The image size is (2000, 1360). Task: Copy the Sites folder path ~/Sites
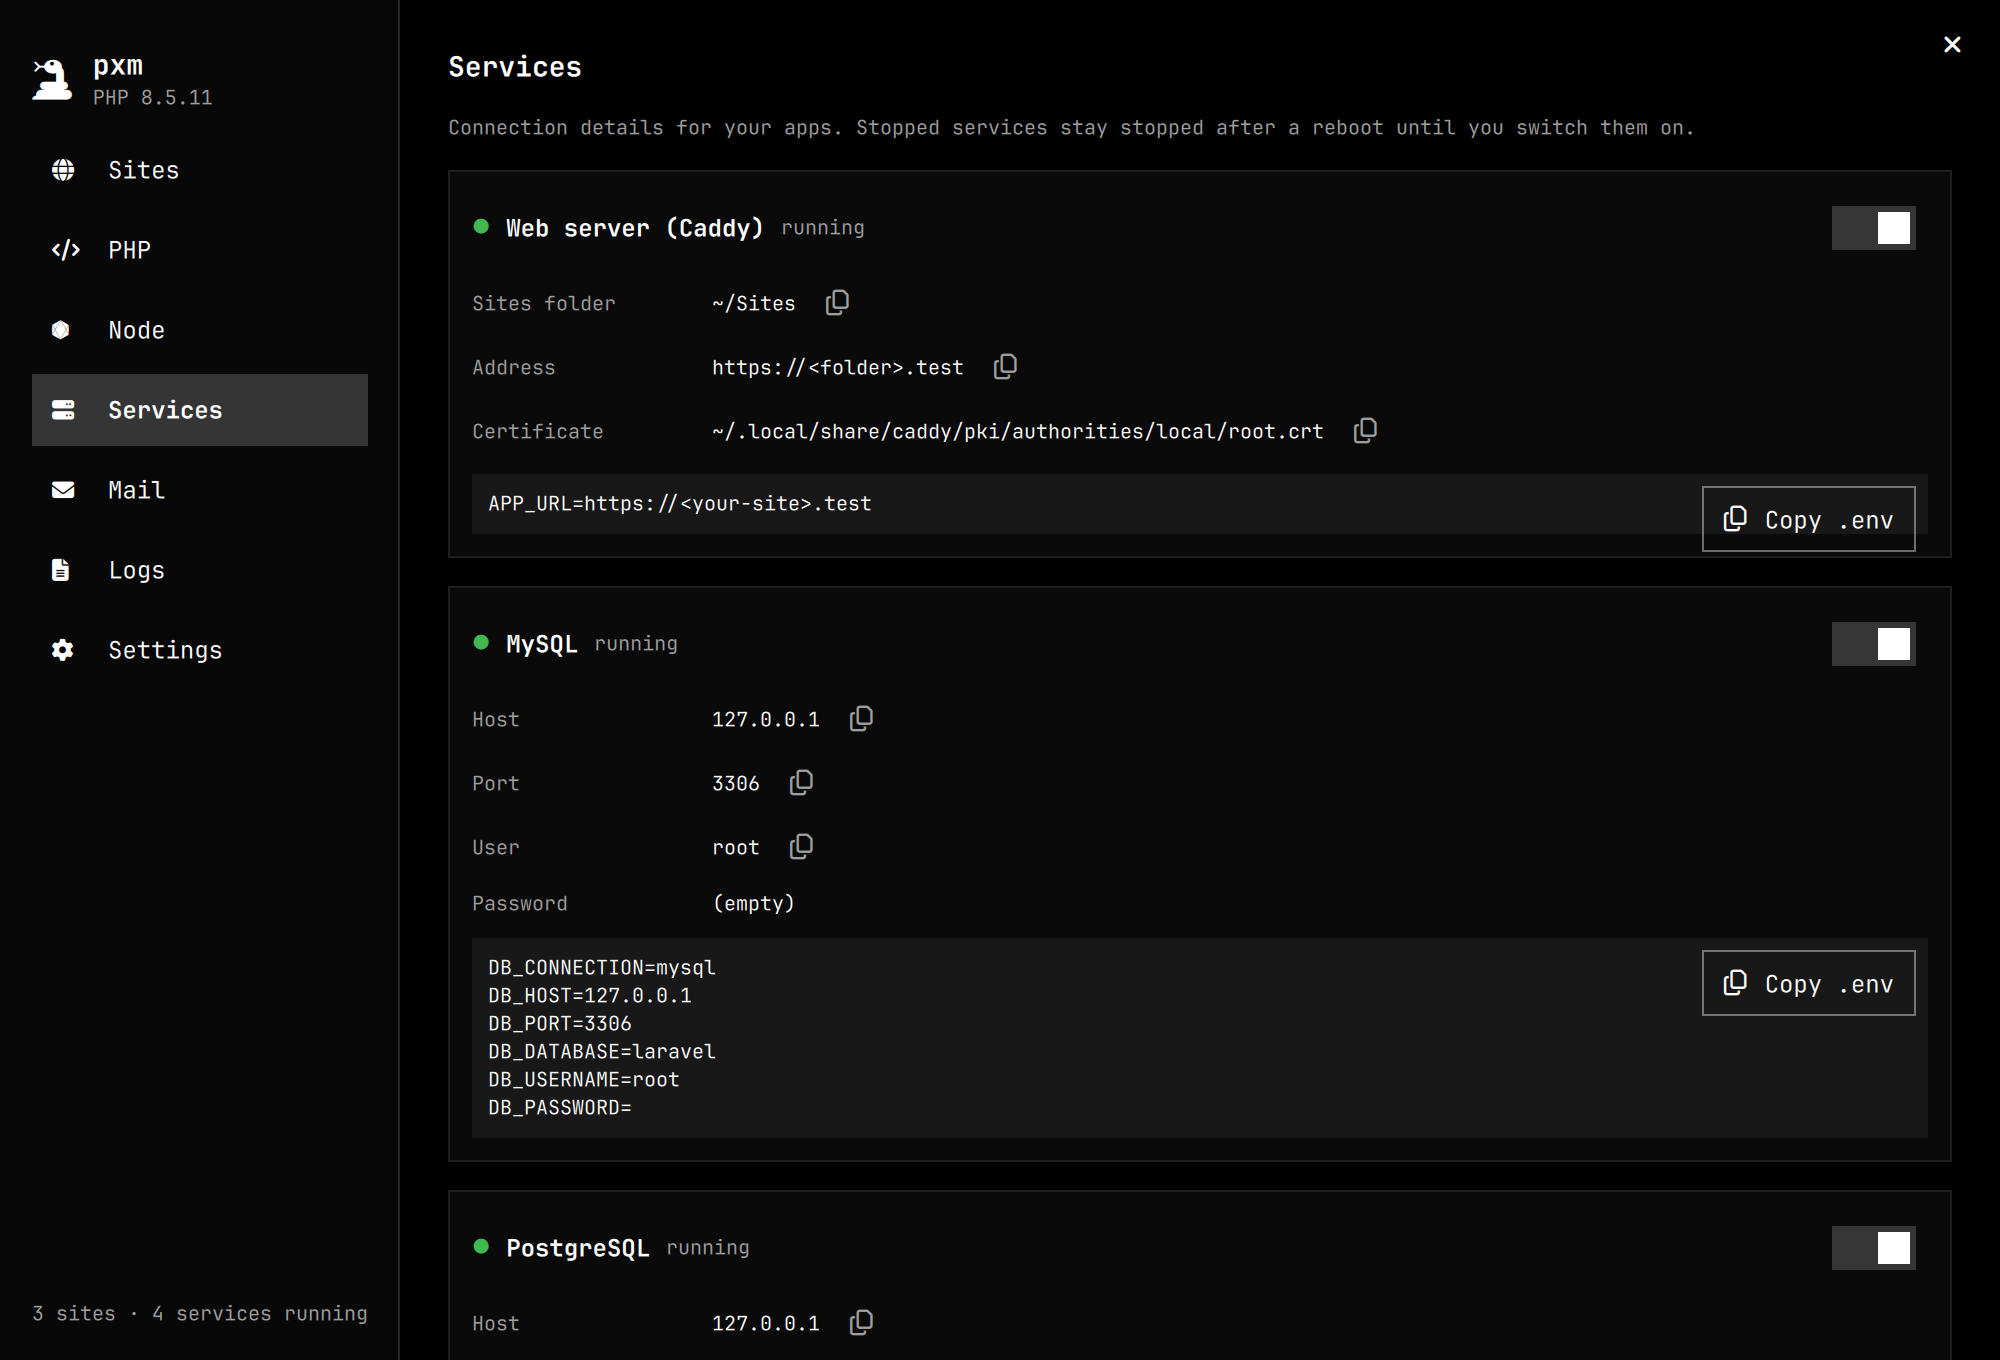point(837,303)
